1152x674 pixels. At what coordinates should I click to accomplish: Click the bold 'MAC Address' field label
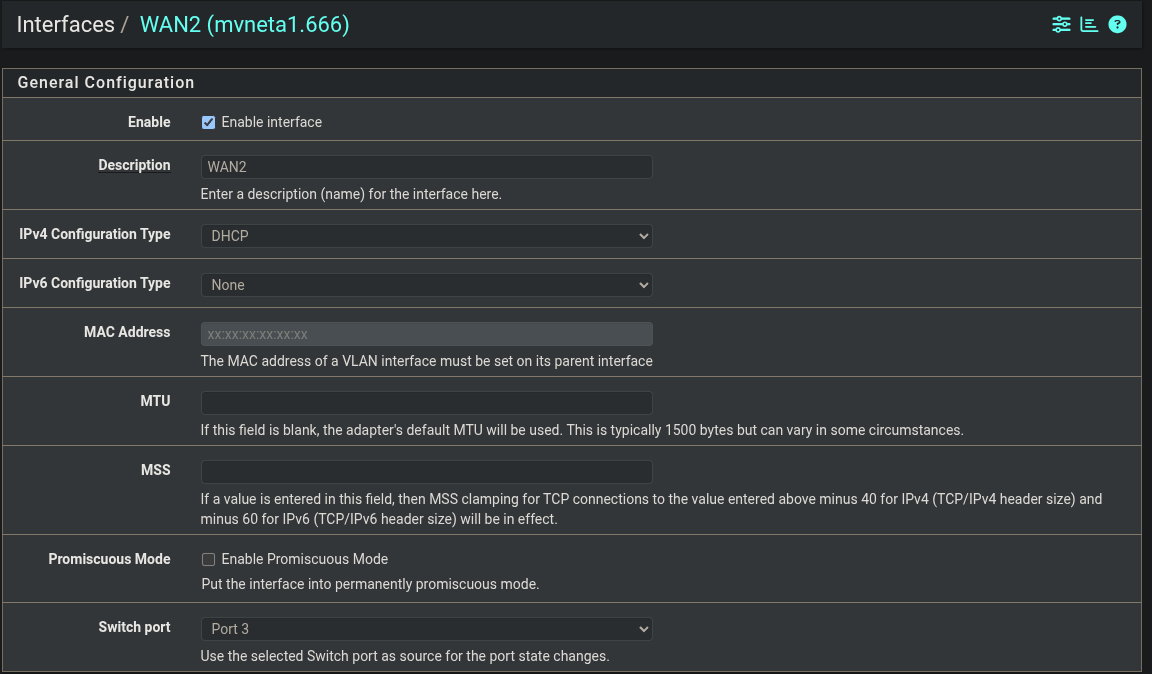pyautogui.click(x=127, y=332)
